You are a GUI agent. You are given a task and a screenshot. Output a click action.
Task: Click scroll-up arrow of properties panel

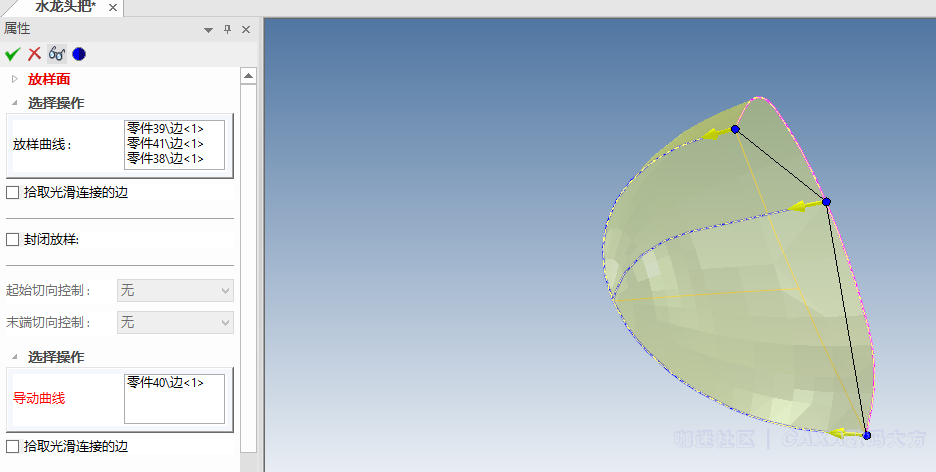click(248, 76)
